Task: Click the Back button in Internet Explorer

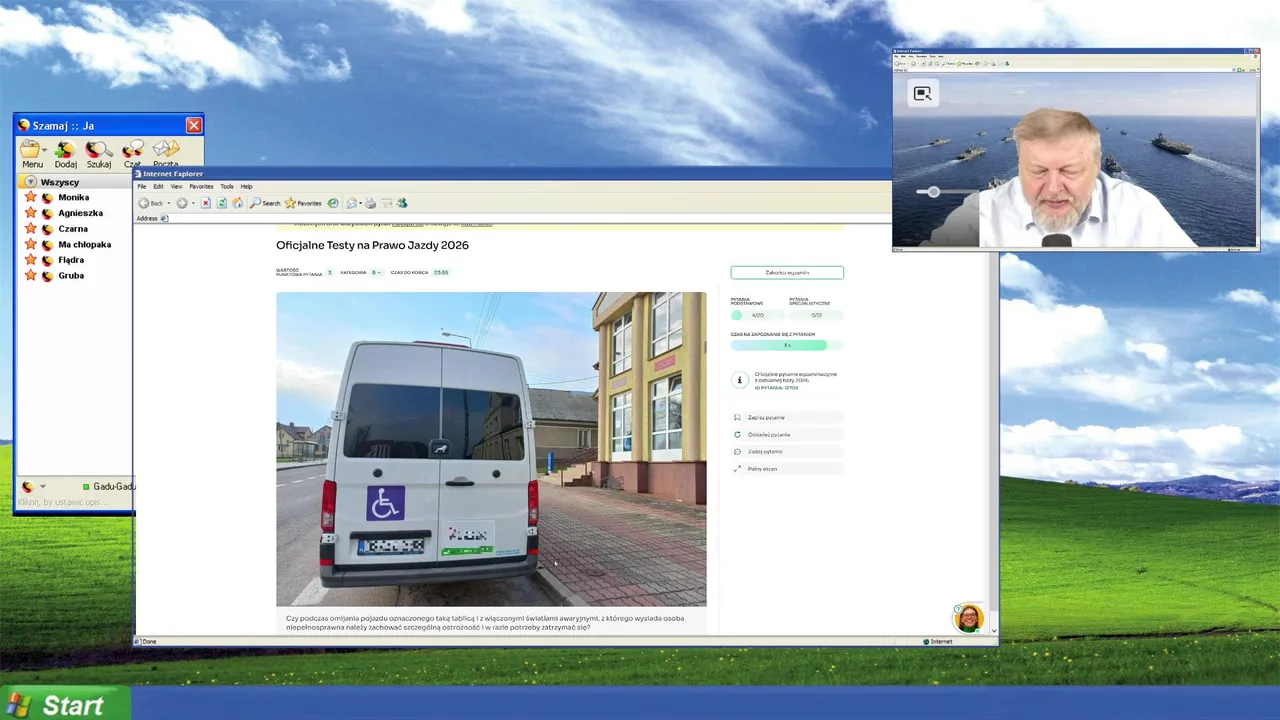Action: pos(150,203)
